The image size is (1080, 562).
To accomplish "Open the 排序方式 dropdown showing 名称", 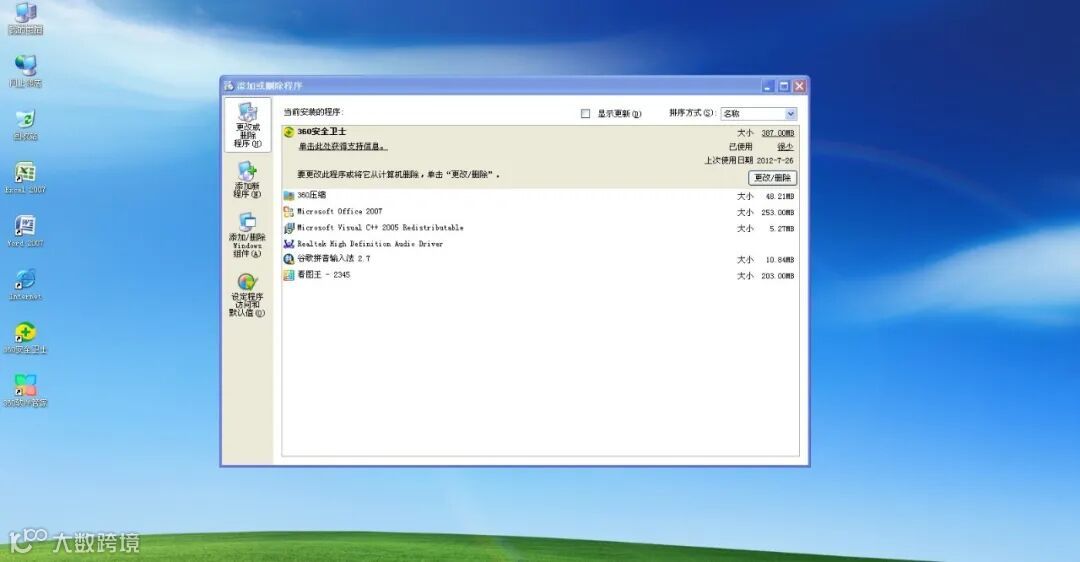I will pos(758,114).
